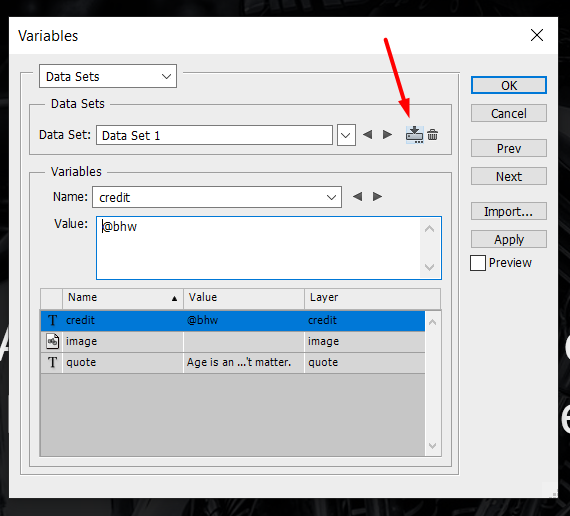
Task: Select the quote variable row
Action: coord(233,363)
